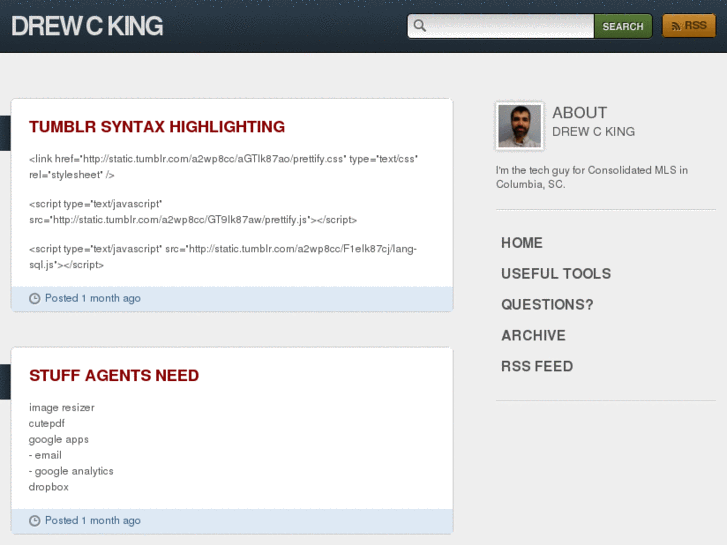Click Posted 1 month ago on first post
727x545 pixels.
pyautogui.click(x=92, y=299)
